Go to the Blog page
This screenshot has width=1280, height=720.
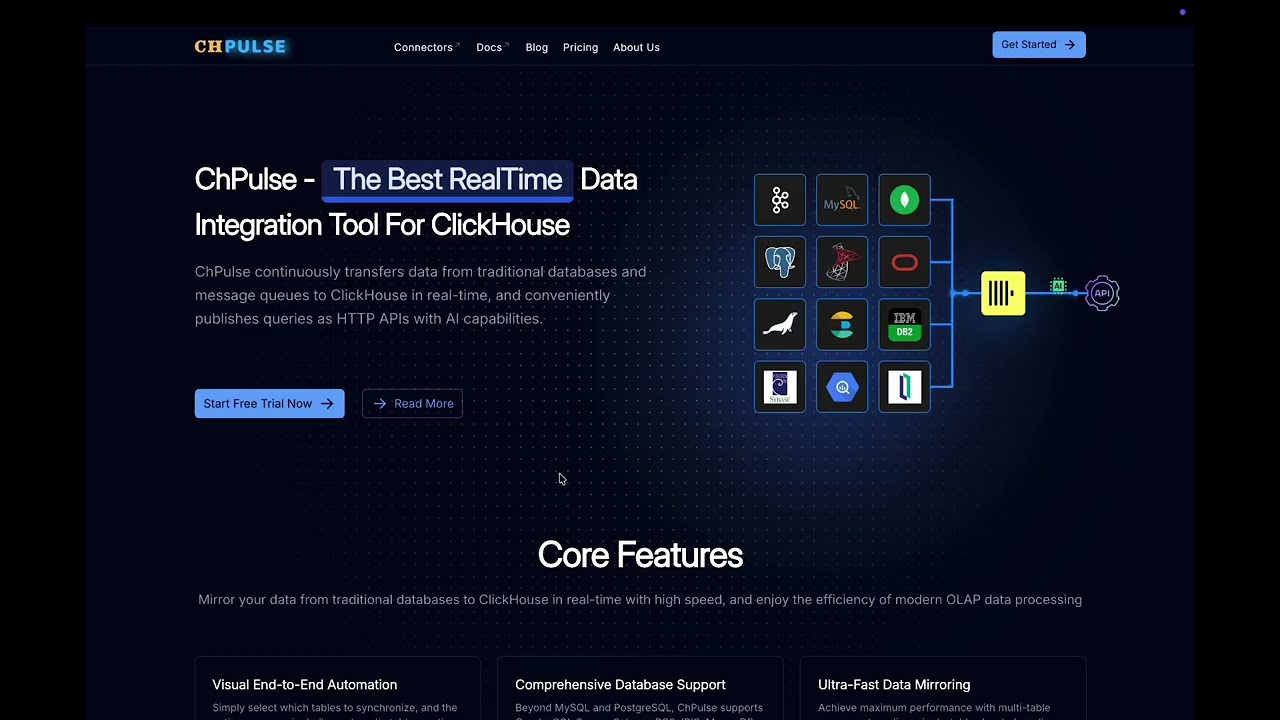(537, 47)
